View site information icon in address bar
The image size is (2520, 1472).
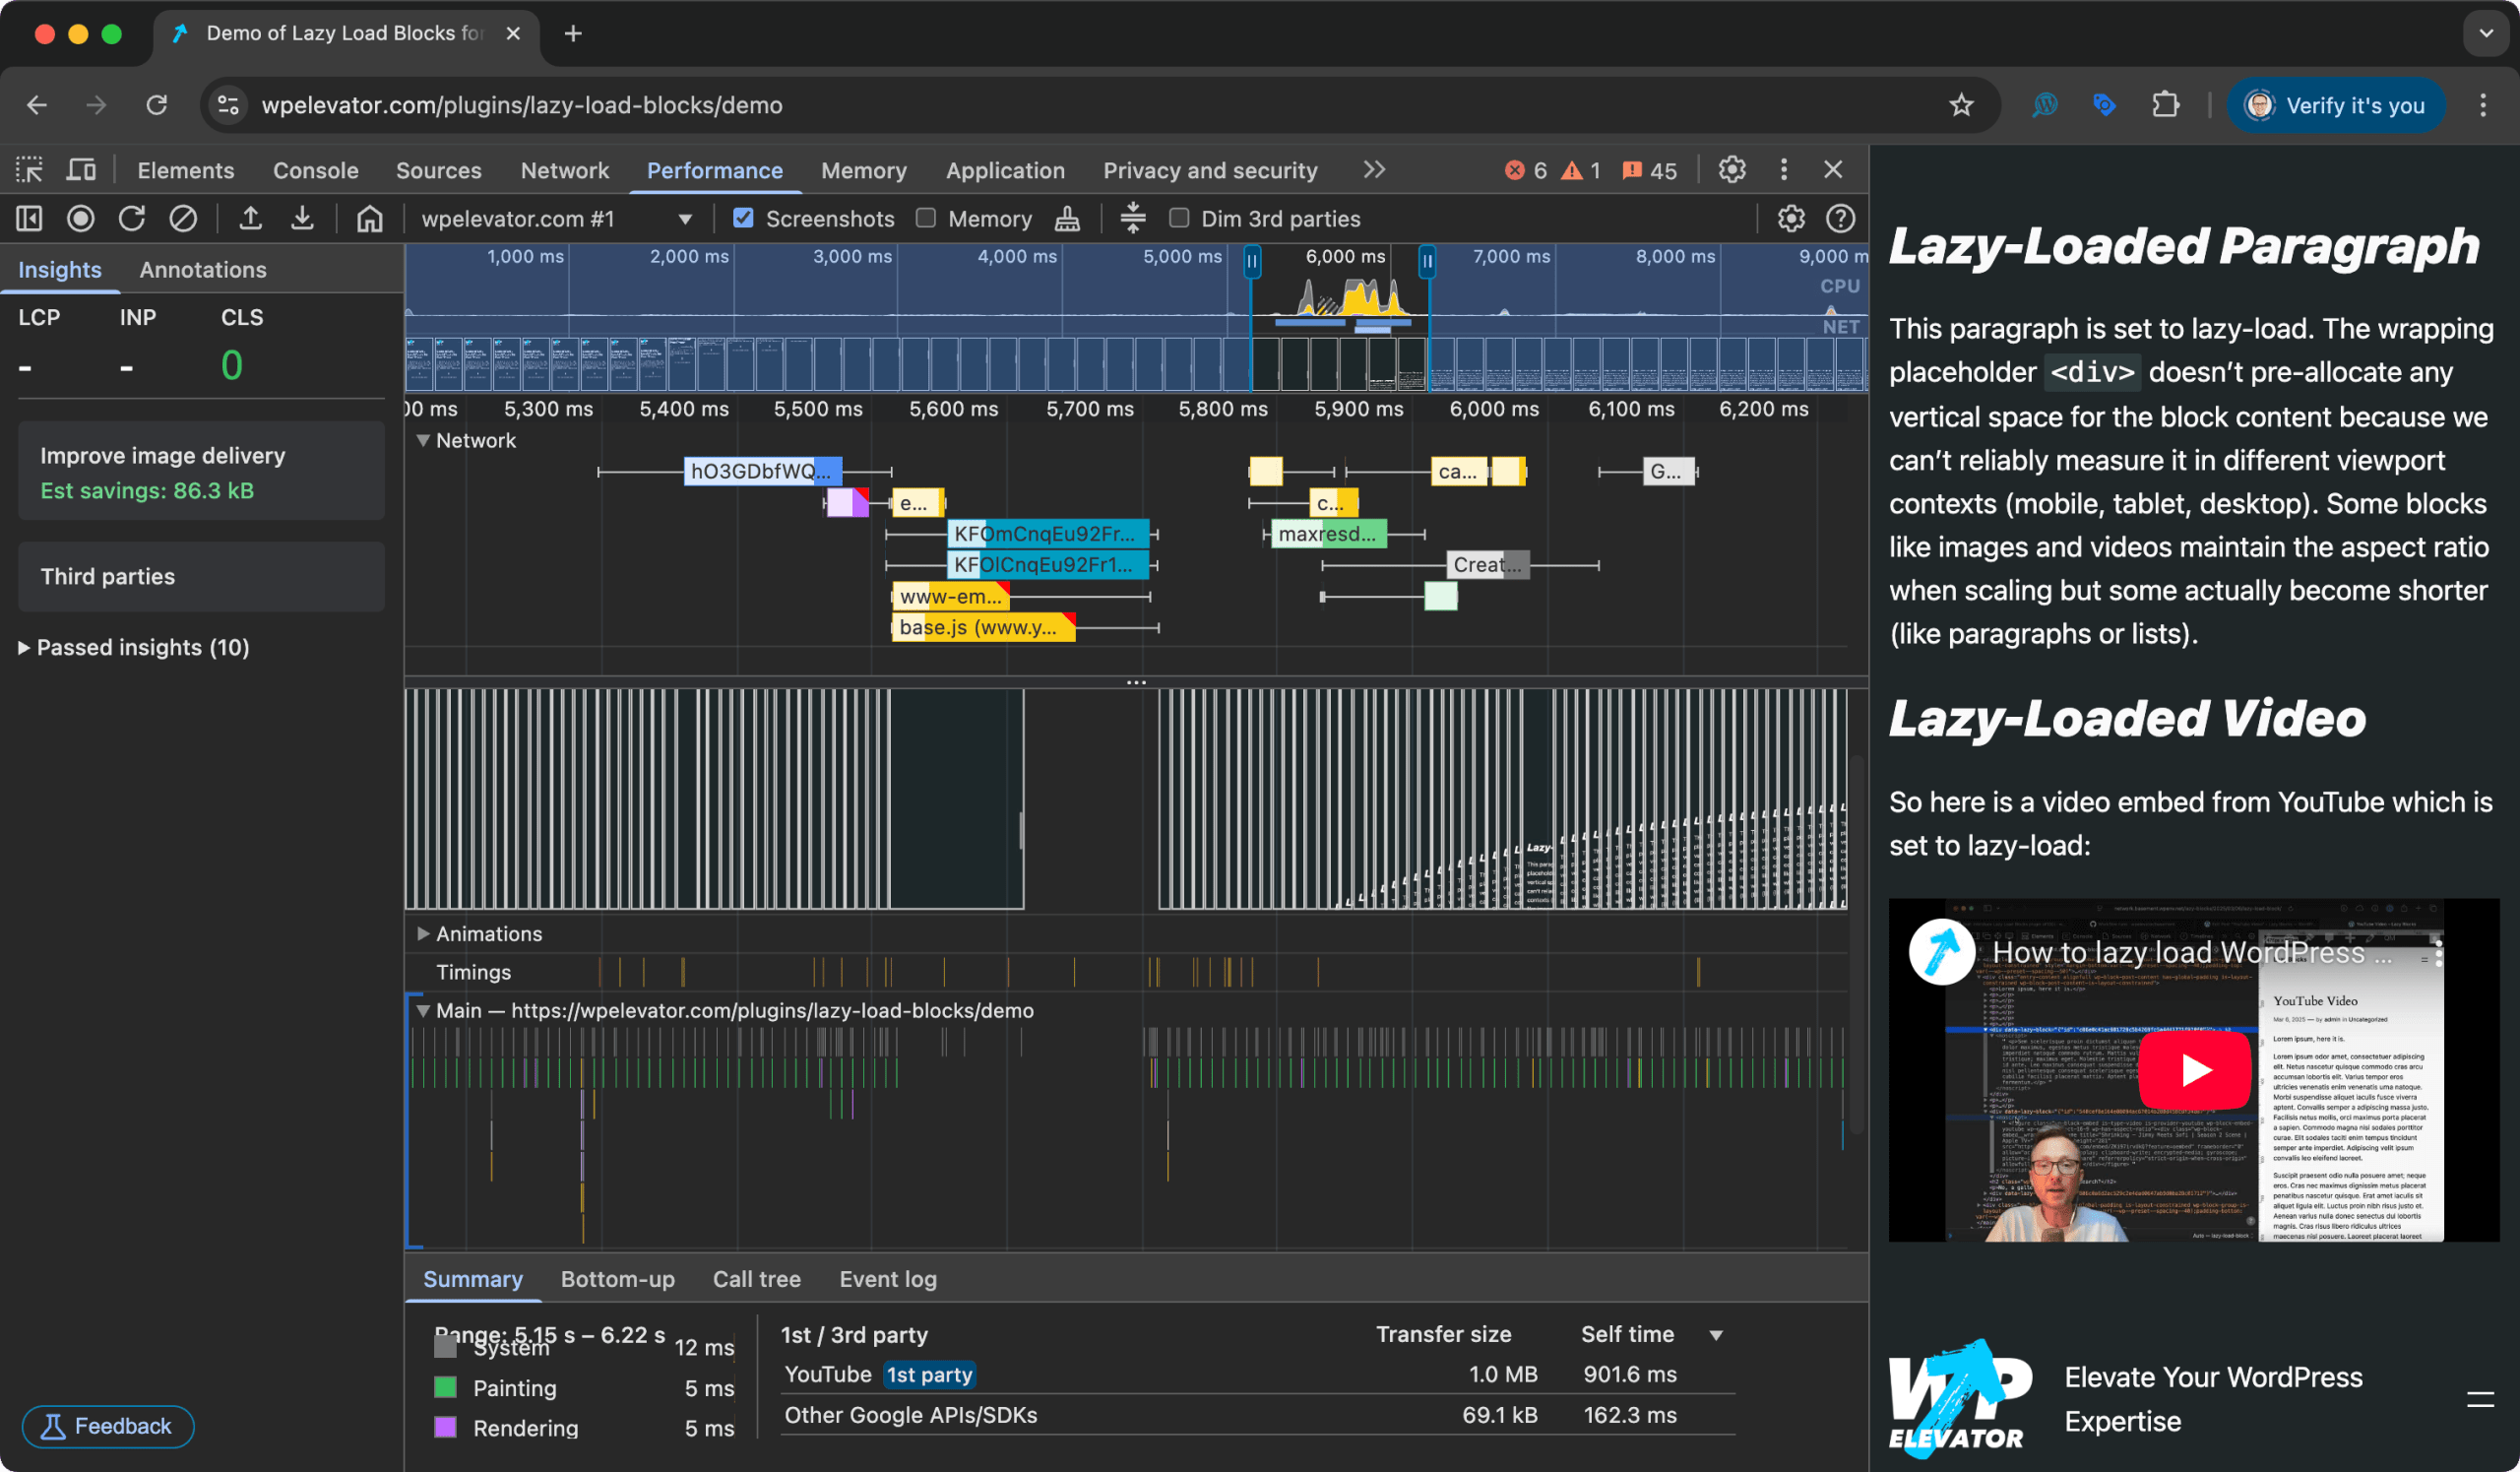tap(228, 105)
